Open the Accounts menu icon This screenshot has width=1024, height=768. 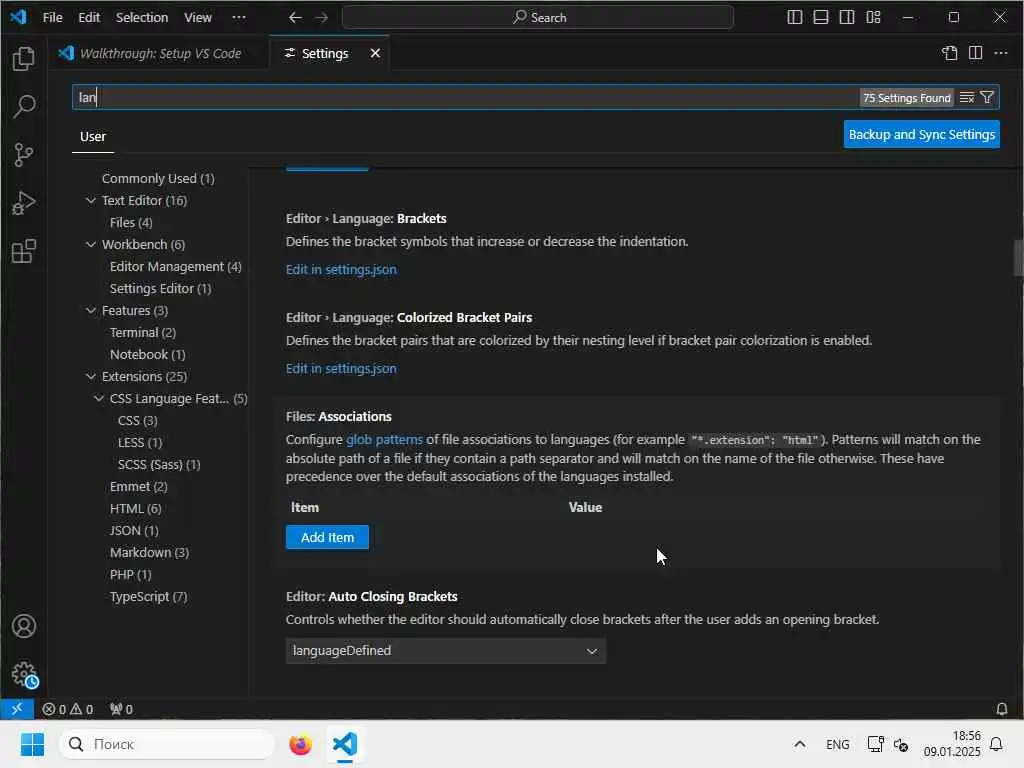tap(24, 626)
